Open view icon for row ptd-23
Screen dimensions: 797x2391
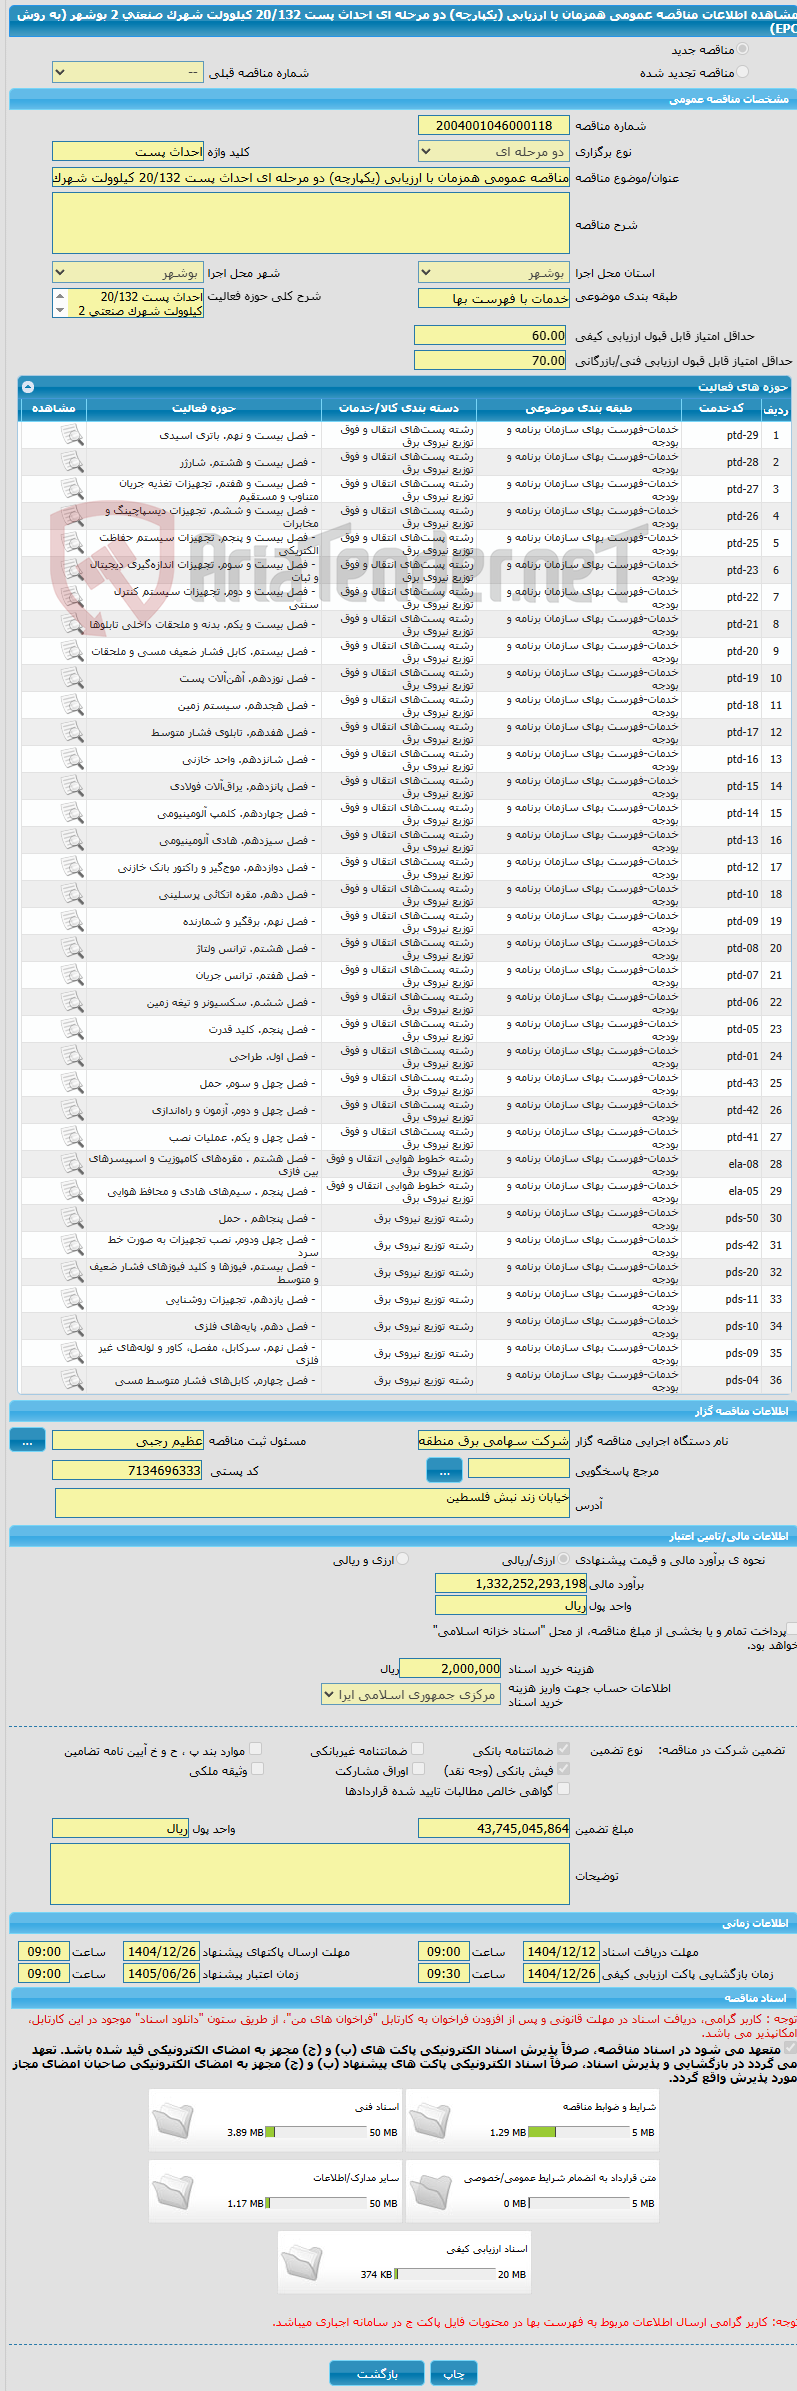[x=72, y=570]
